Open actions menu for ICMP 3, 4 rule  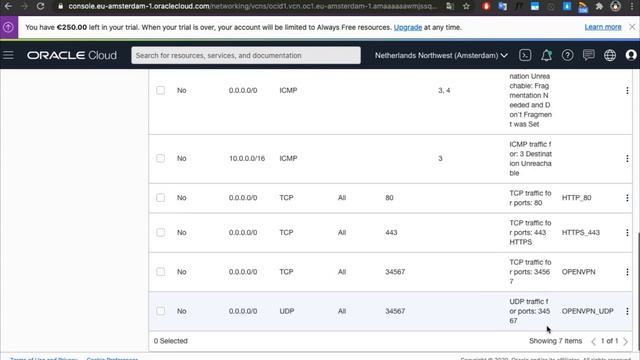pyautogui.click(x=627, y=91)
